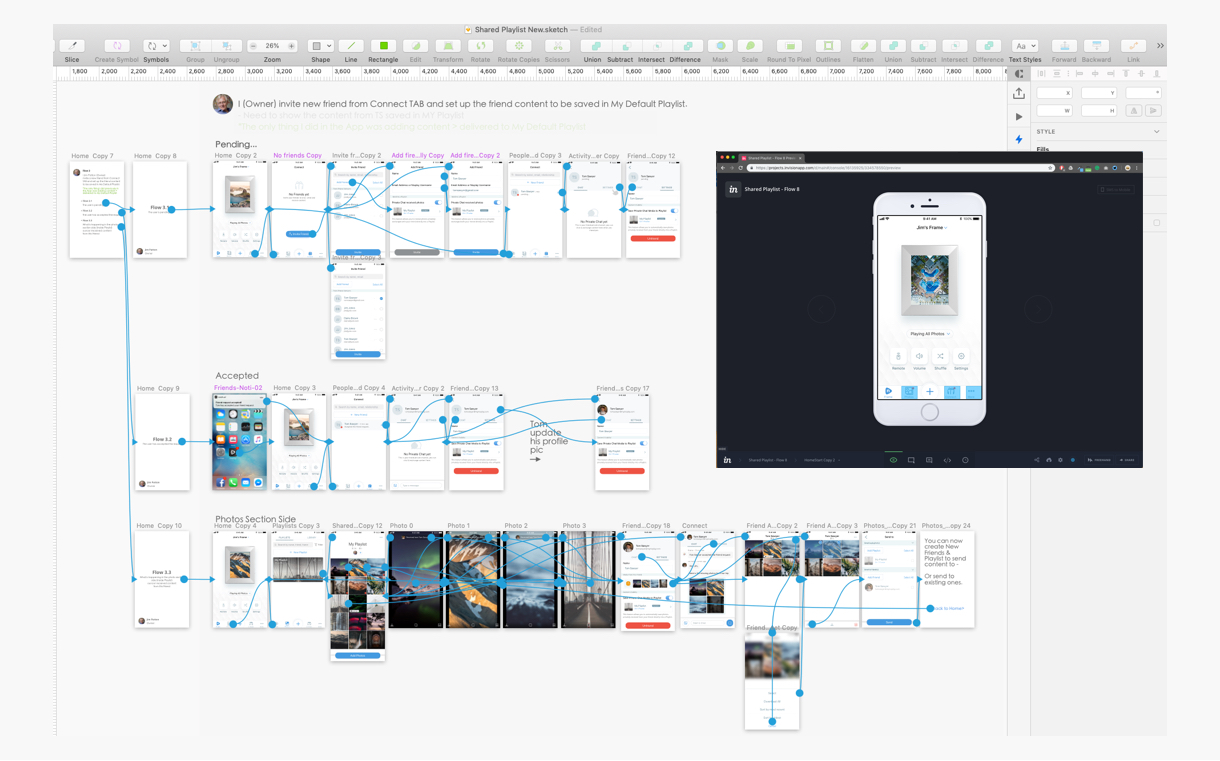This screenshot has height=761, width=1220.
Task: Click the browser back arrow
Action: (723, 168)
